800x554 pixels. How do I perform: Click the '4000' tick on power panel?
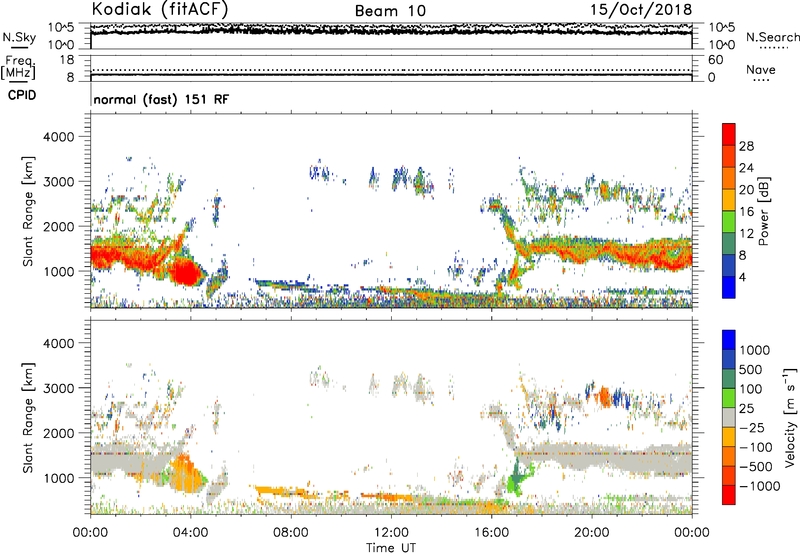[x=58, y=137]
